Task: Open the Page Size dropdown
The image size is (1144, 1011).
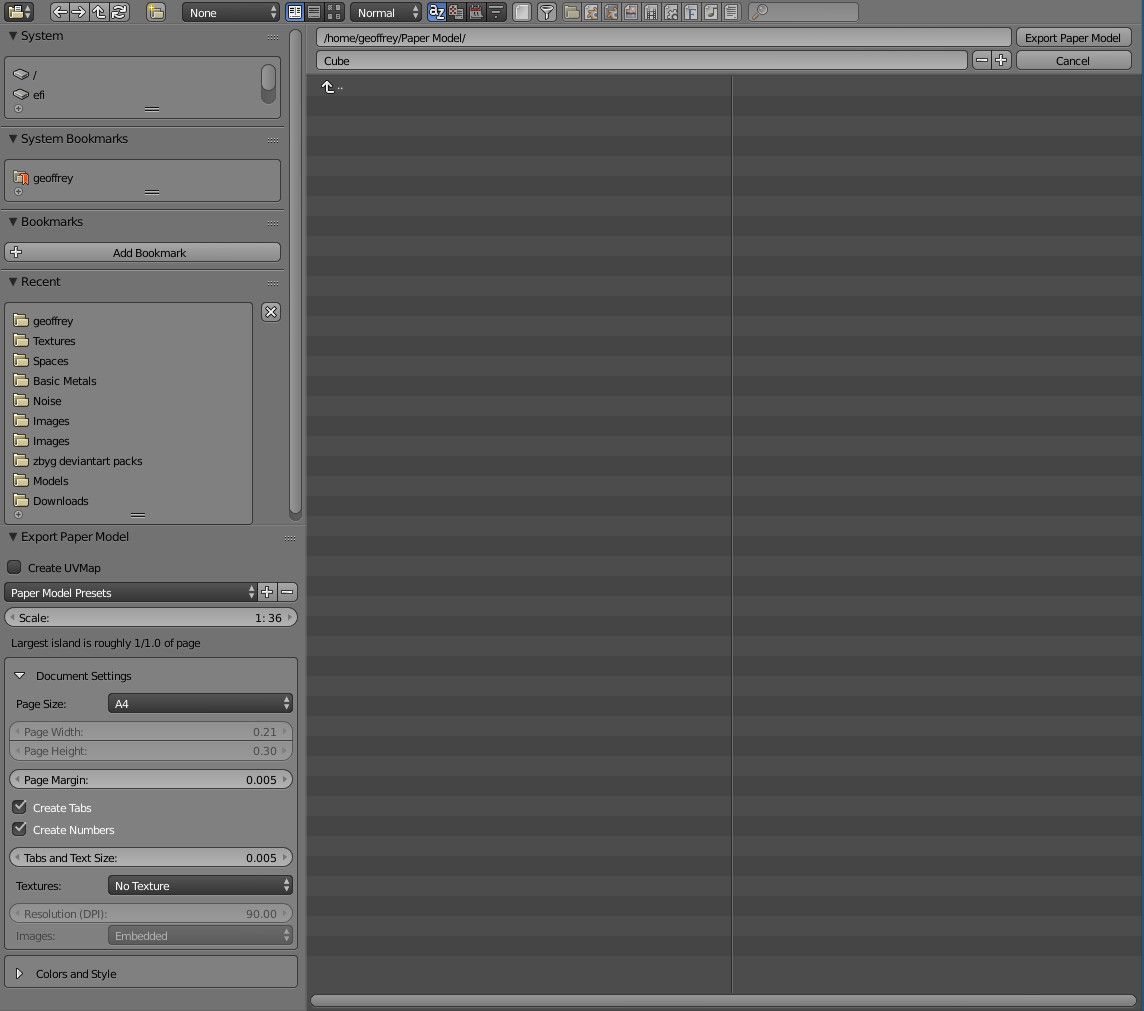Action: [199, 703]
